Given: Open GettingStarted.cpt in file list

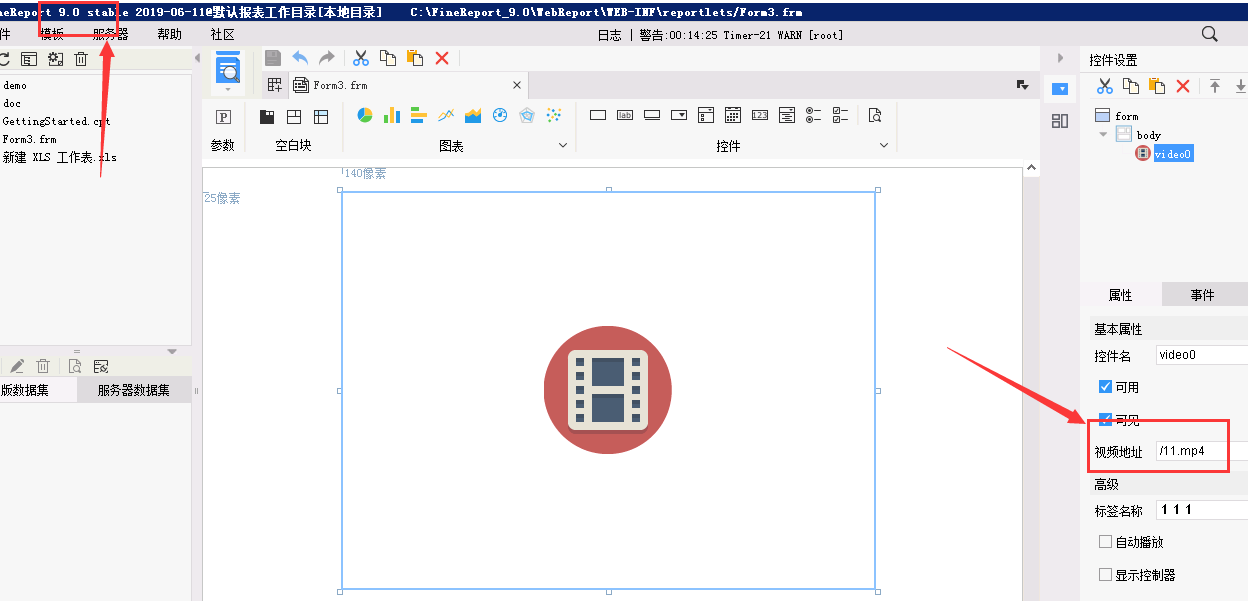Looking at the screenshot, I should pos(56,121).
